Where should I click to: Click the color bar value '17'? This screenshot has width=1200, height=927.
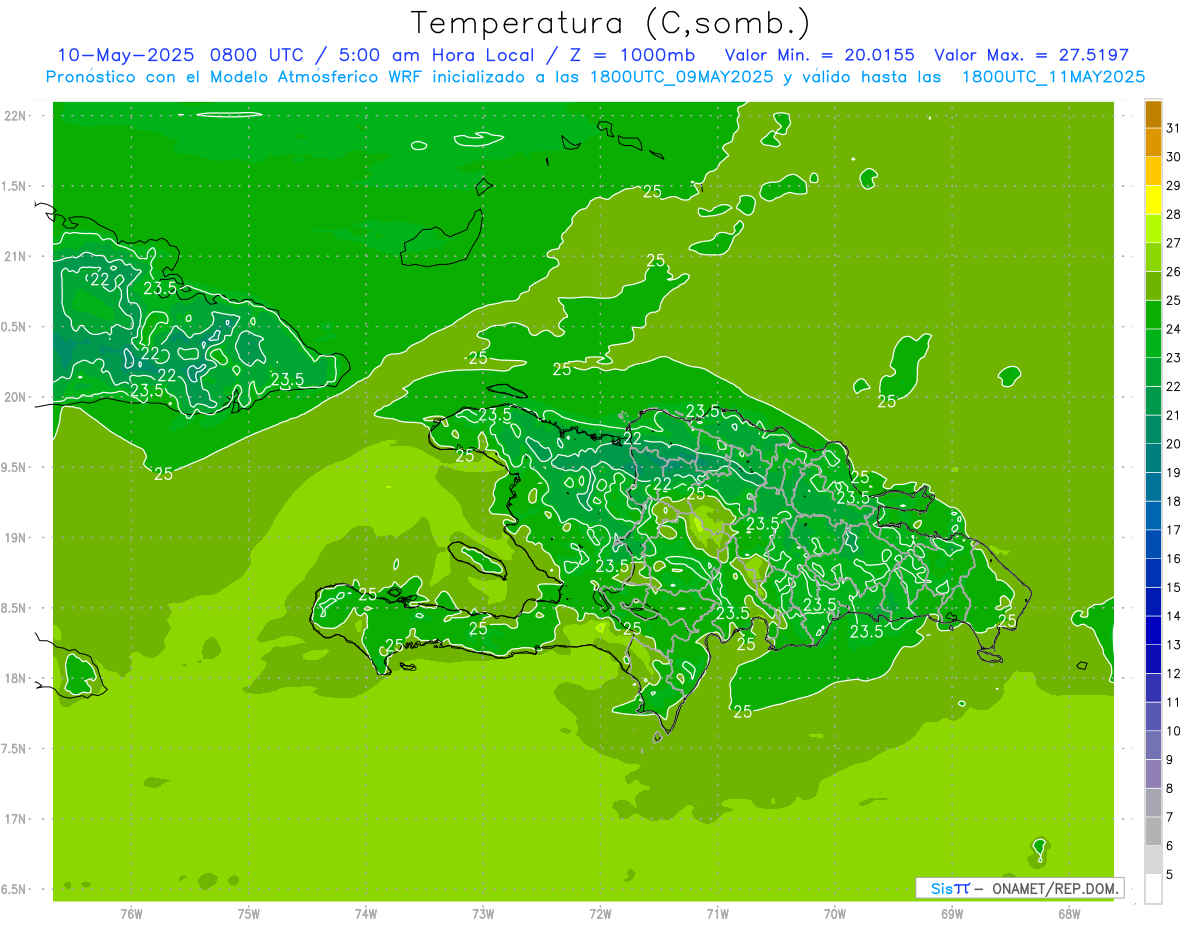tap(1174, 530)
